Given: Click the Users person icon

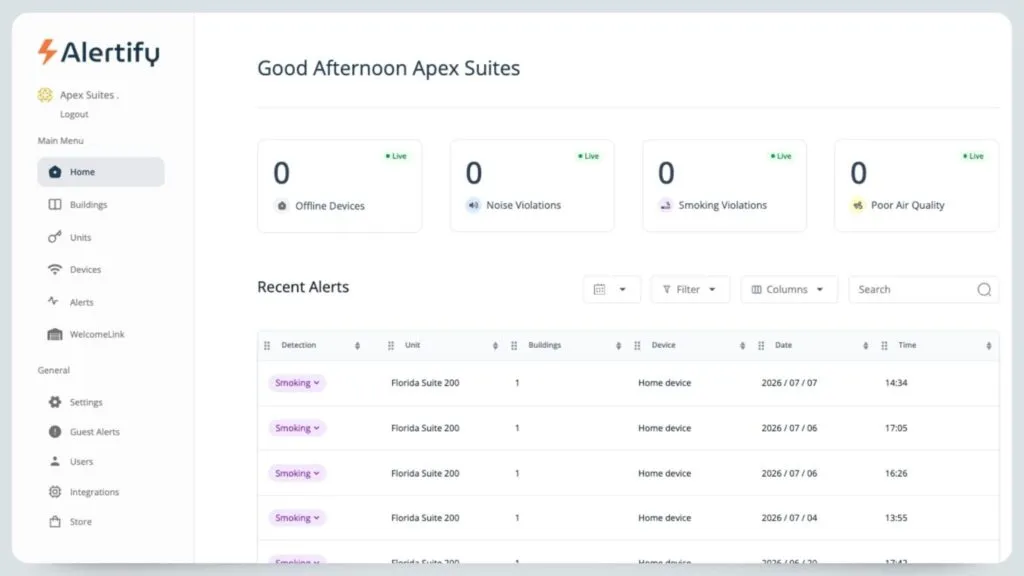Looking at the screenshot, I should tap(55, 461).
